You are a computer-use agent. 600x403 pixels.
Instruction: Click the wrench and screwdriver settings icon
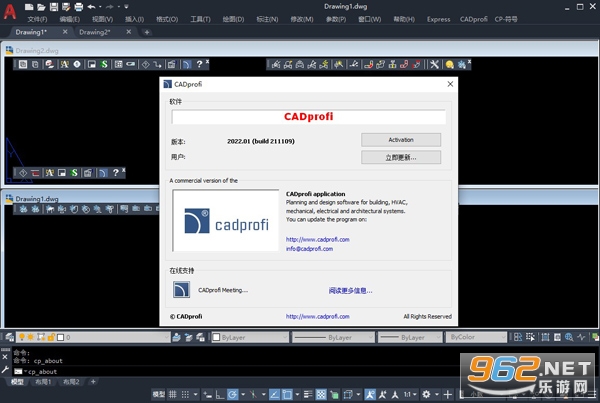pyautogui.click(x=434, y=64)
